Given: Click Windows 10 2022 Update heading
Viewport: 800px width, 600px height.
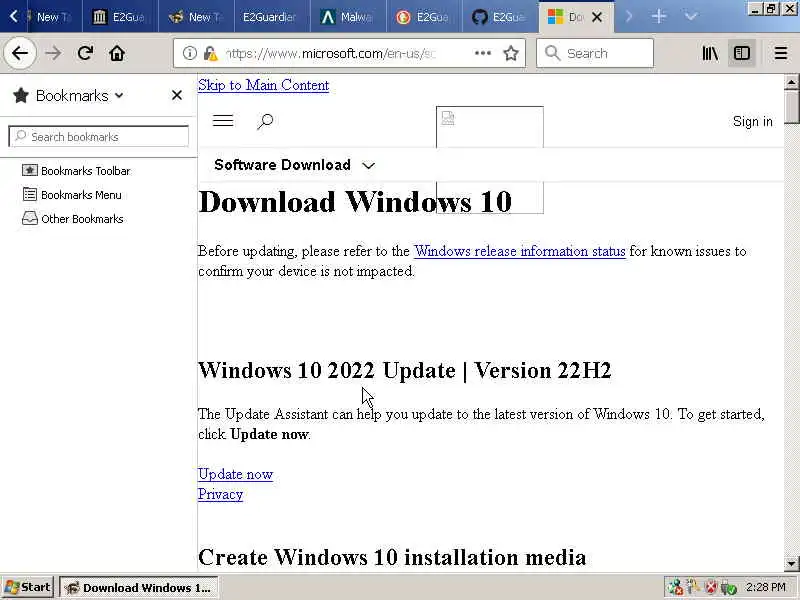Looking at the screenshot, I should pyautogui.click(x=405, y=370).
